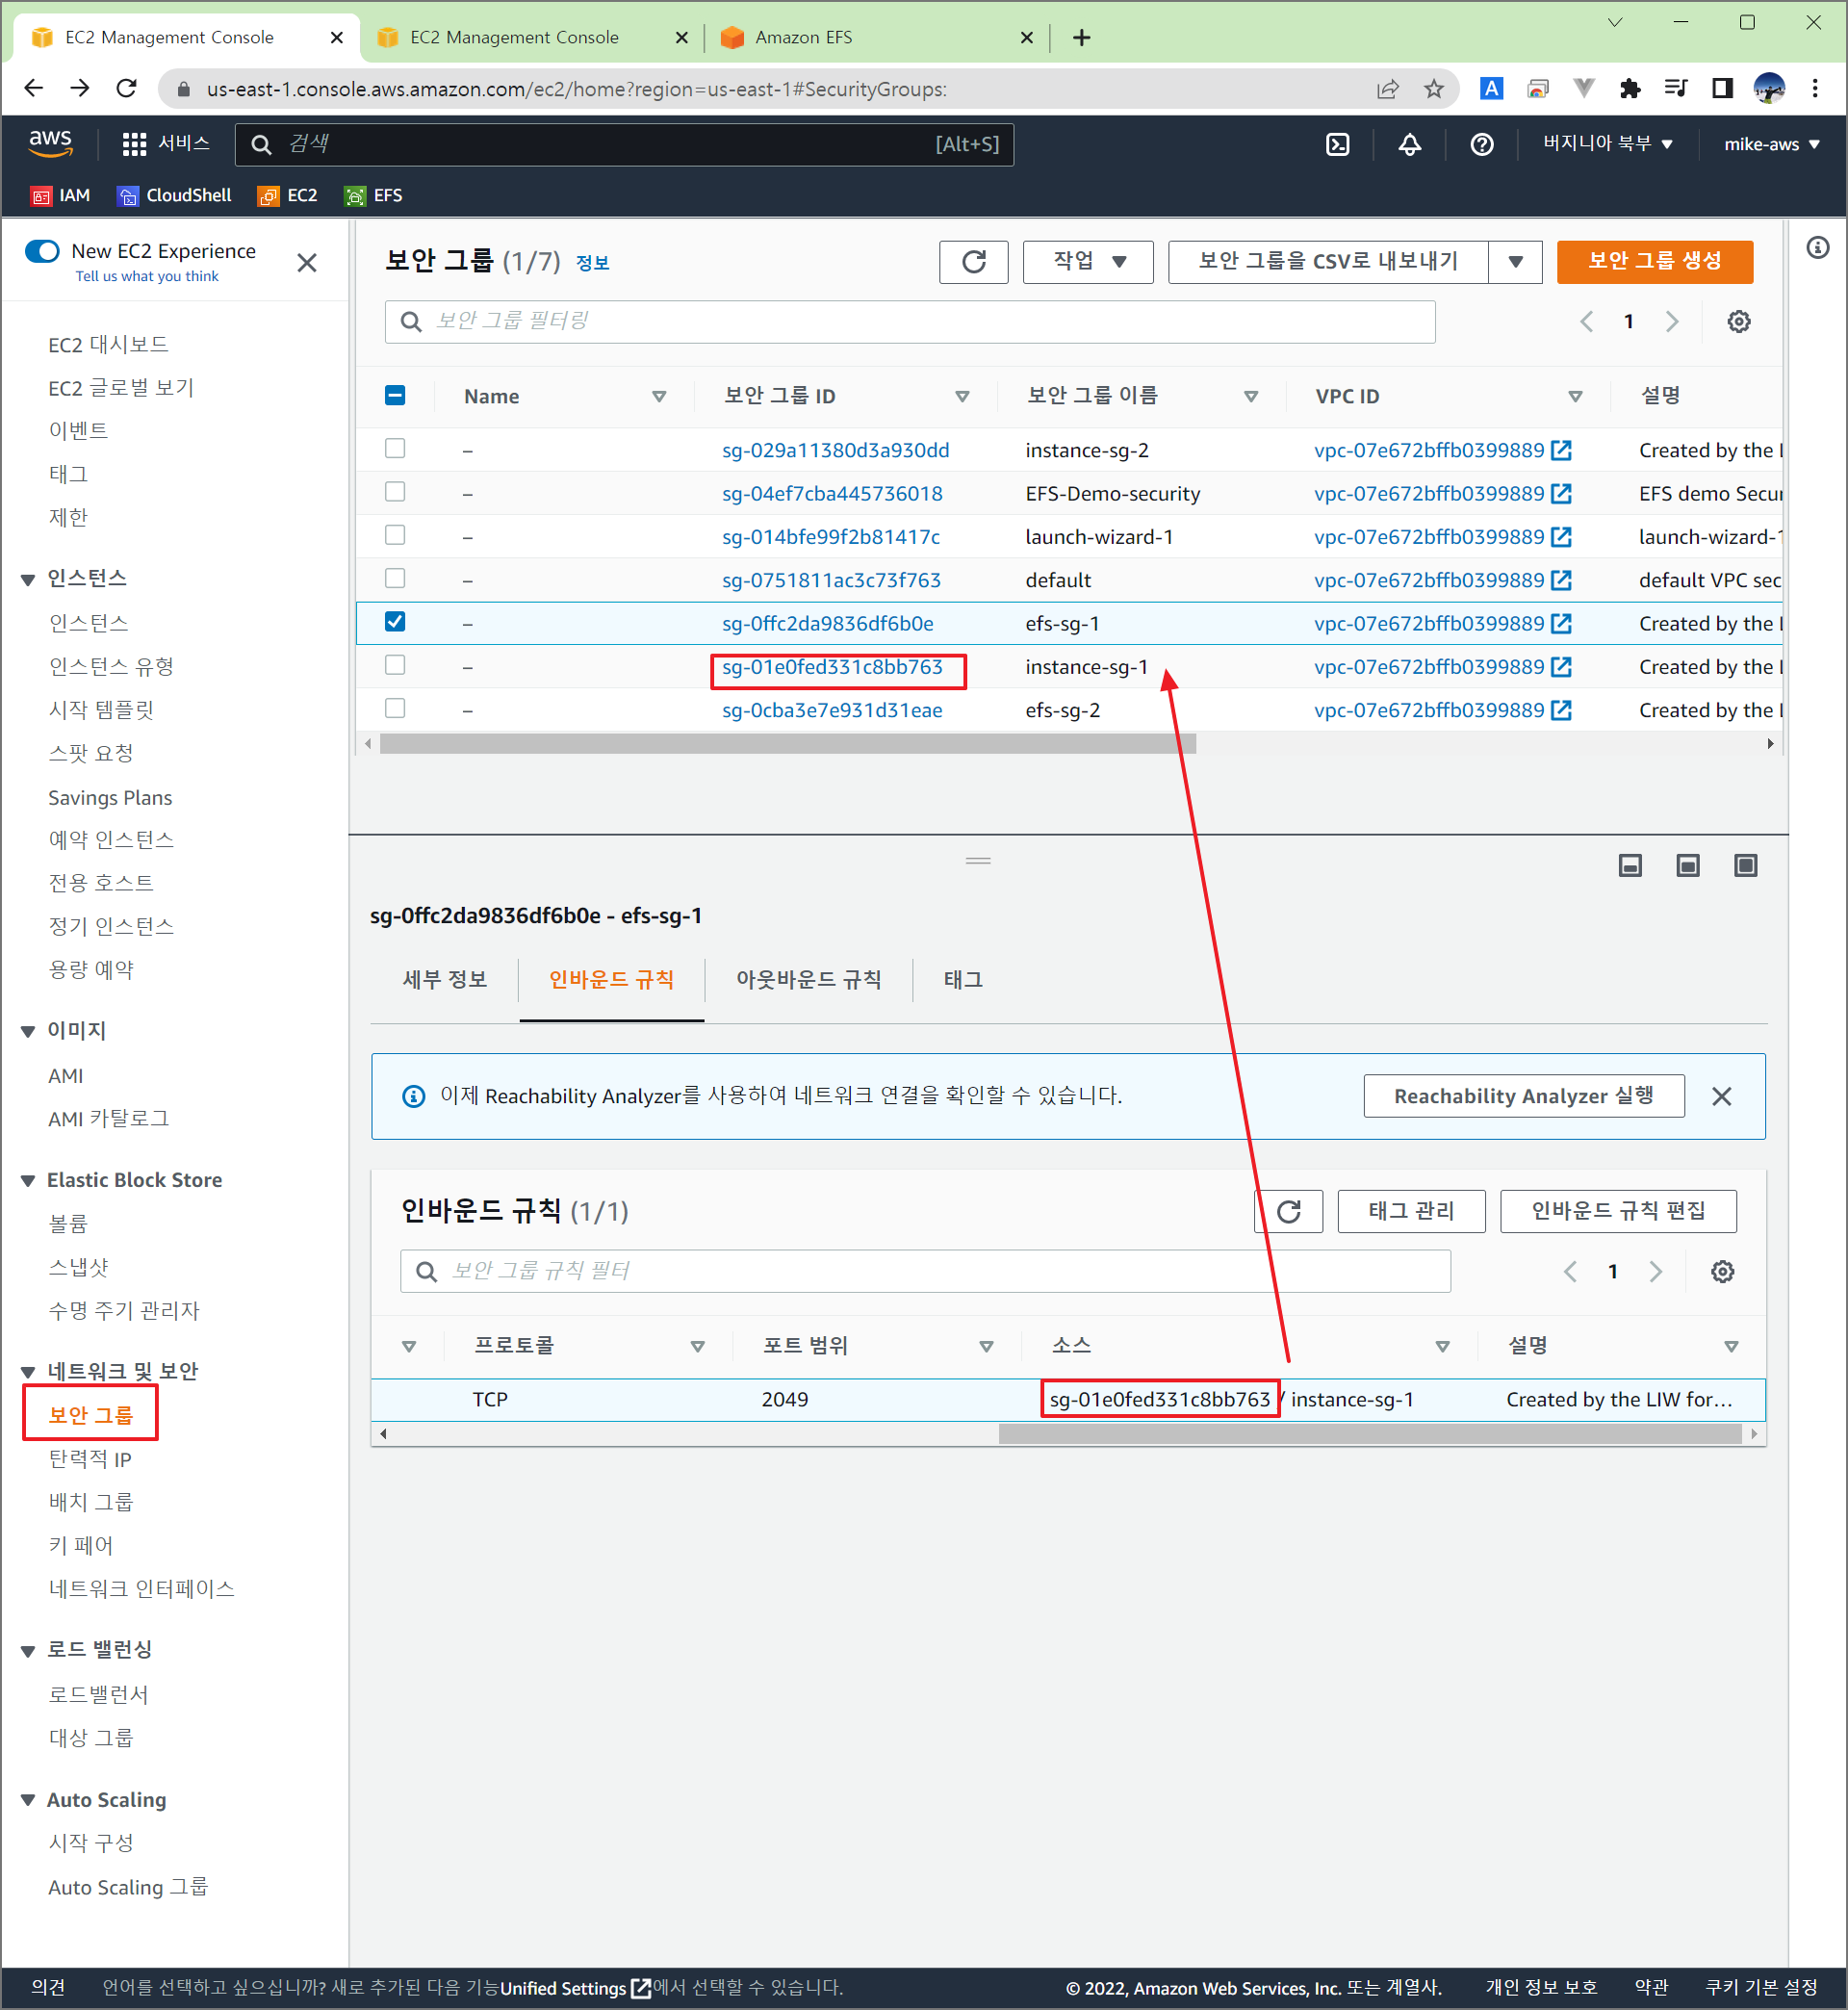Open the 버지니아 북부 region selector

pos(1607,144)
